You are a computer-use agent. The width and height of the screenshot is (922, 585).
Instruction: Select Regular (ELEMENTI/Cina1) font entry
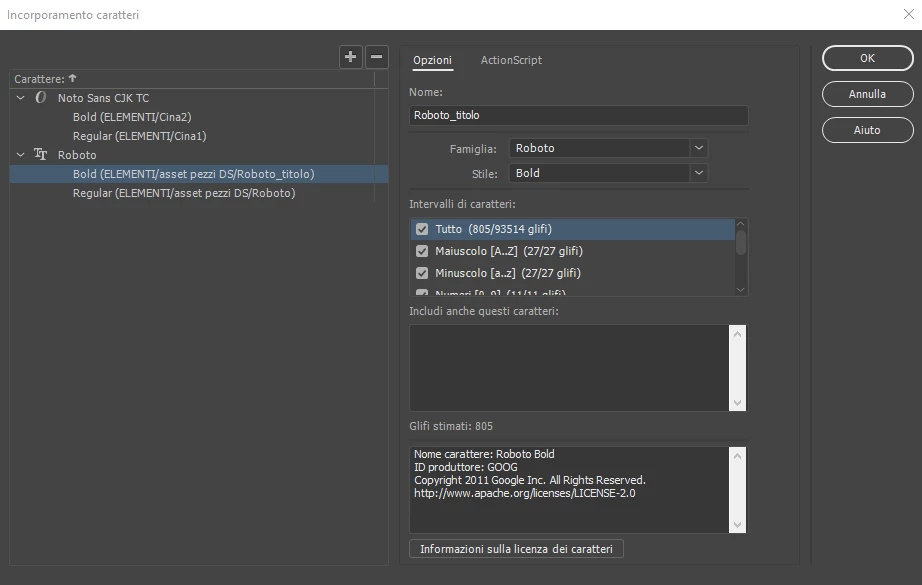click(x=139, y=136)
